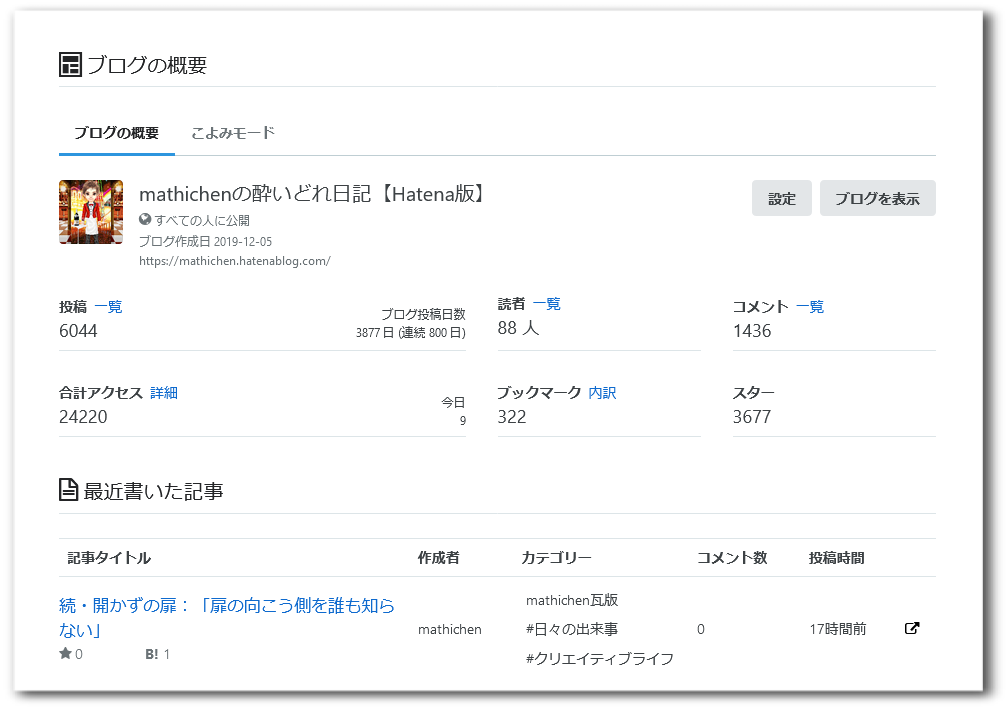1008x708 pixels.
Task: Open article 続・開かずの扉 title link
Action: pyautogui.click(x=226, y=617)
